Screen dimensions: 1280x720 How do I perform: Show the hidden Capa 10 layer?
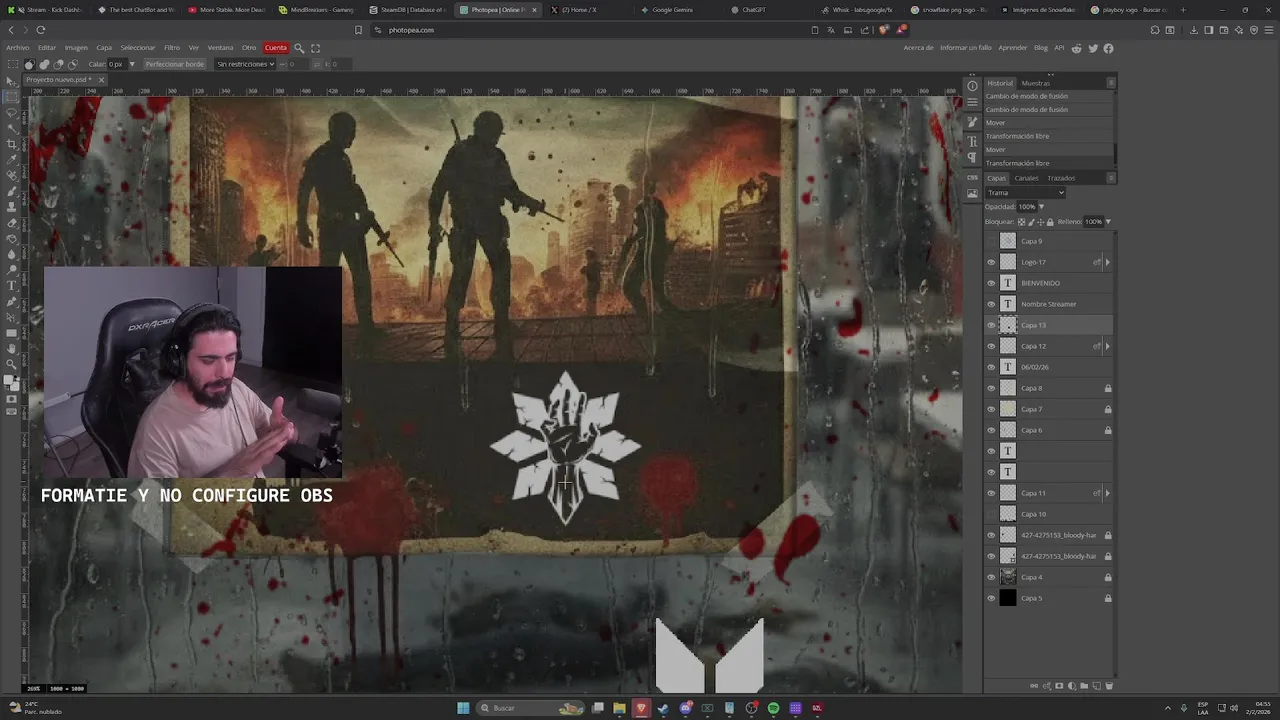991,514
